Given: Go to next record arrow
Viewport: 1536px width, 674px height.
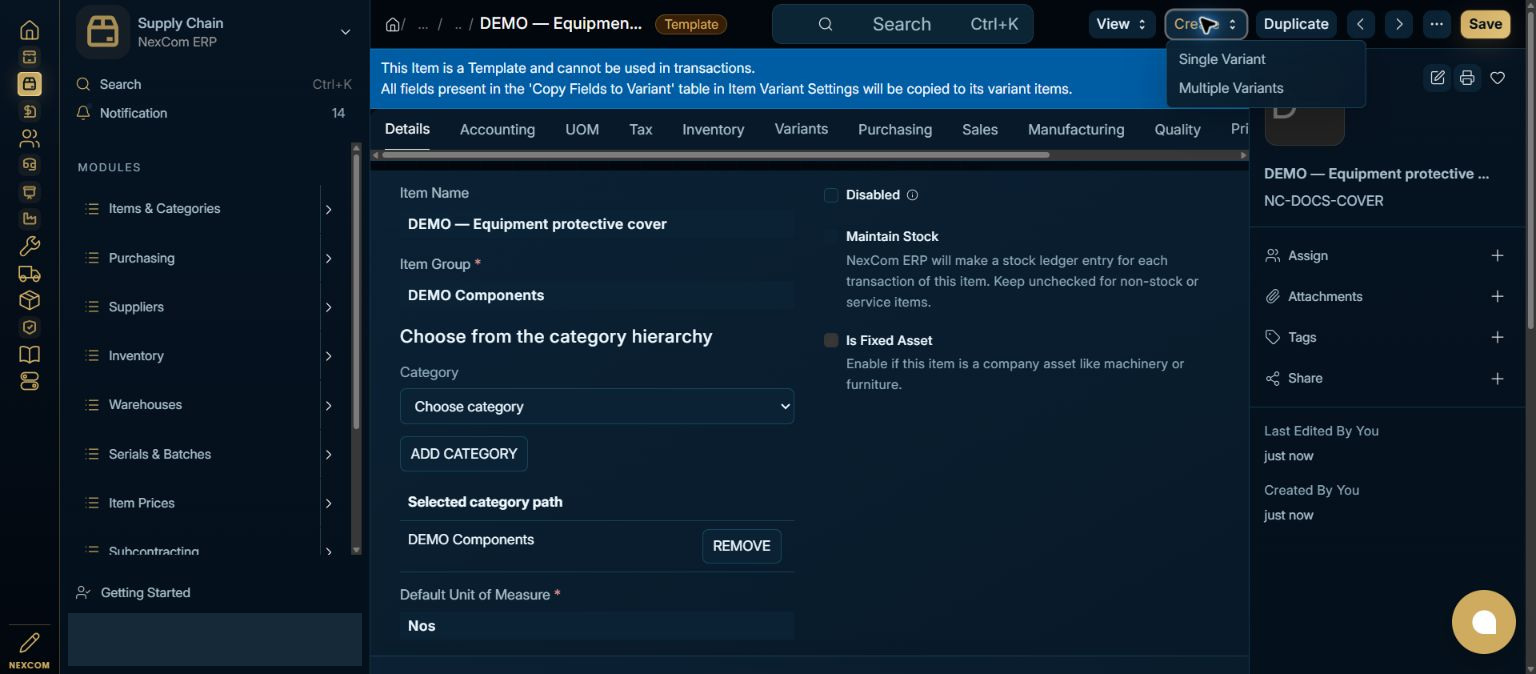Looking at the screenshot, I should tap(1399, 24).
